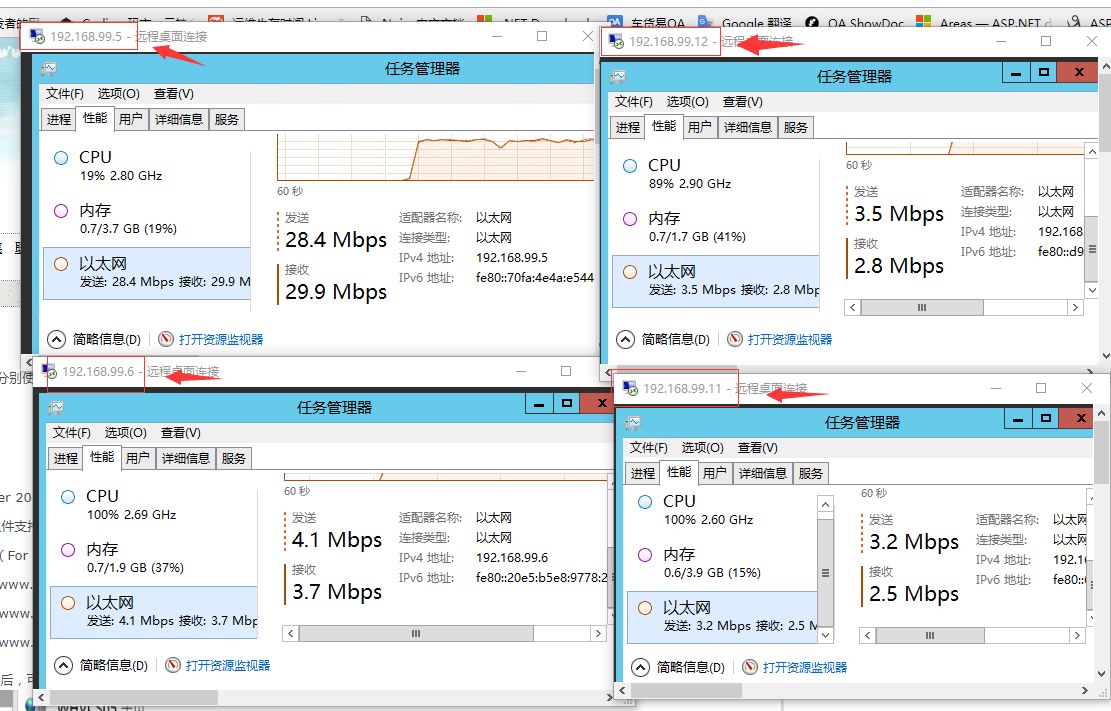Screen dimensions: 1111x711
Task: Open the 详细信息 tab in the 192.168.99.6 window
Action: tap(186, 458)
